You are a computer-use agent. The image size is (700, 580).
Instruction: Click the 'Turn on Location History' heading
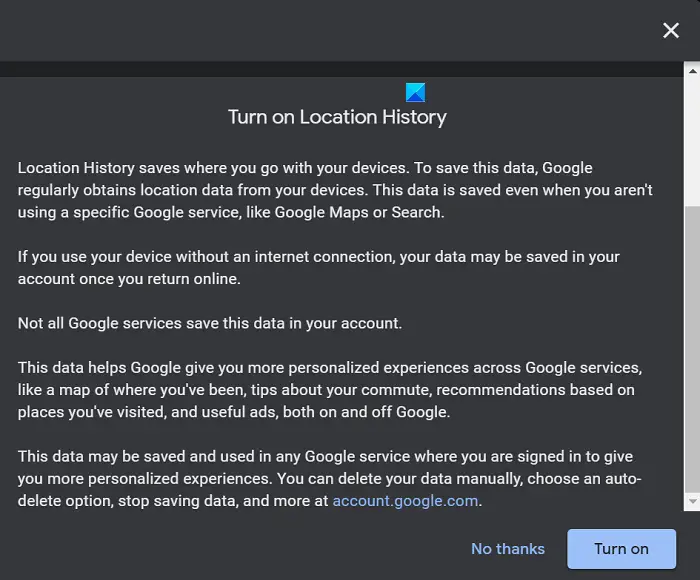coord(337,117)
